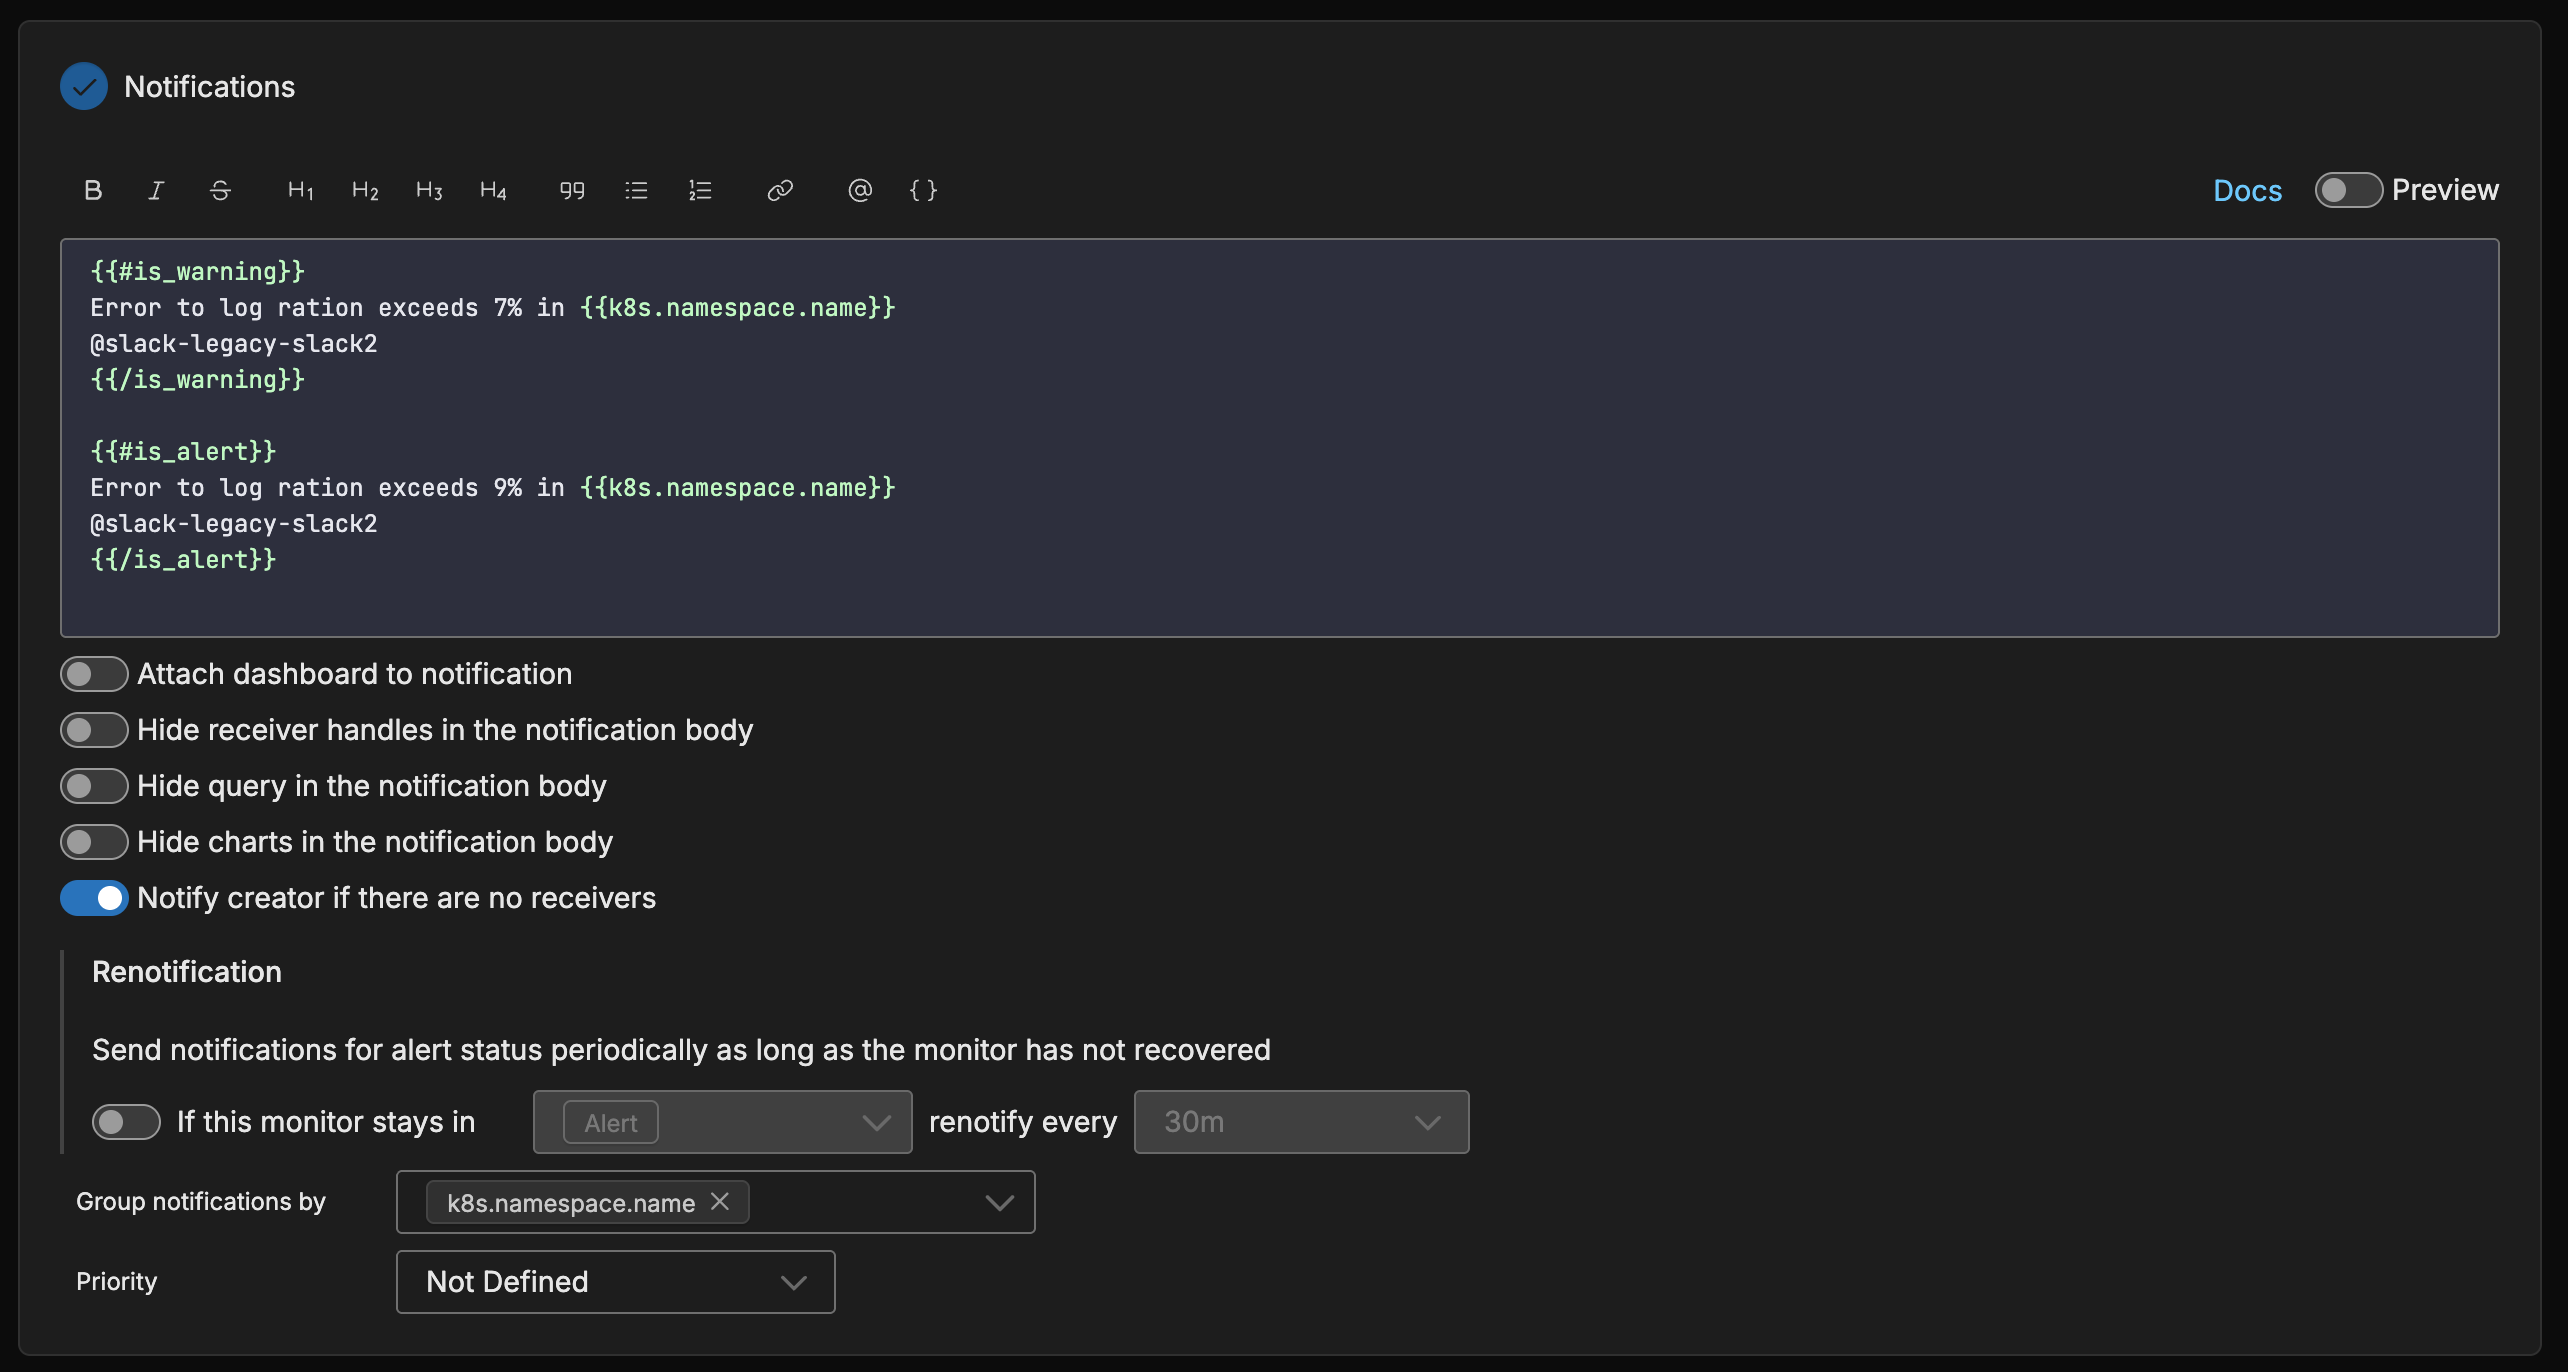Insert a block quote
The height and width of the screenshot is (1372, 2568).
pos(572,190)
